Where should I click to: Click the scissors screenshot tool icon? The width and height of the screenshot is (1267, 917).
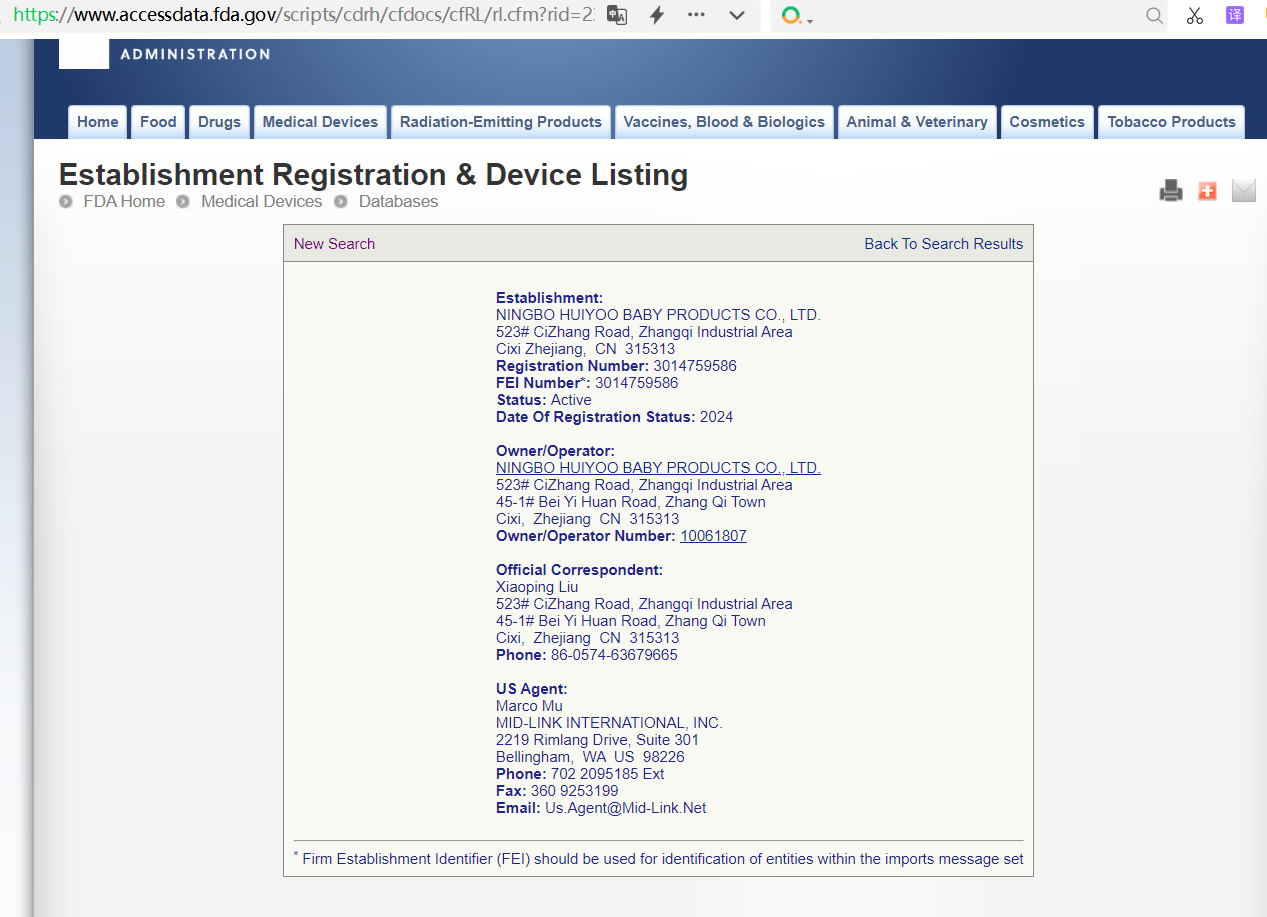1194,15
